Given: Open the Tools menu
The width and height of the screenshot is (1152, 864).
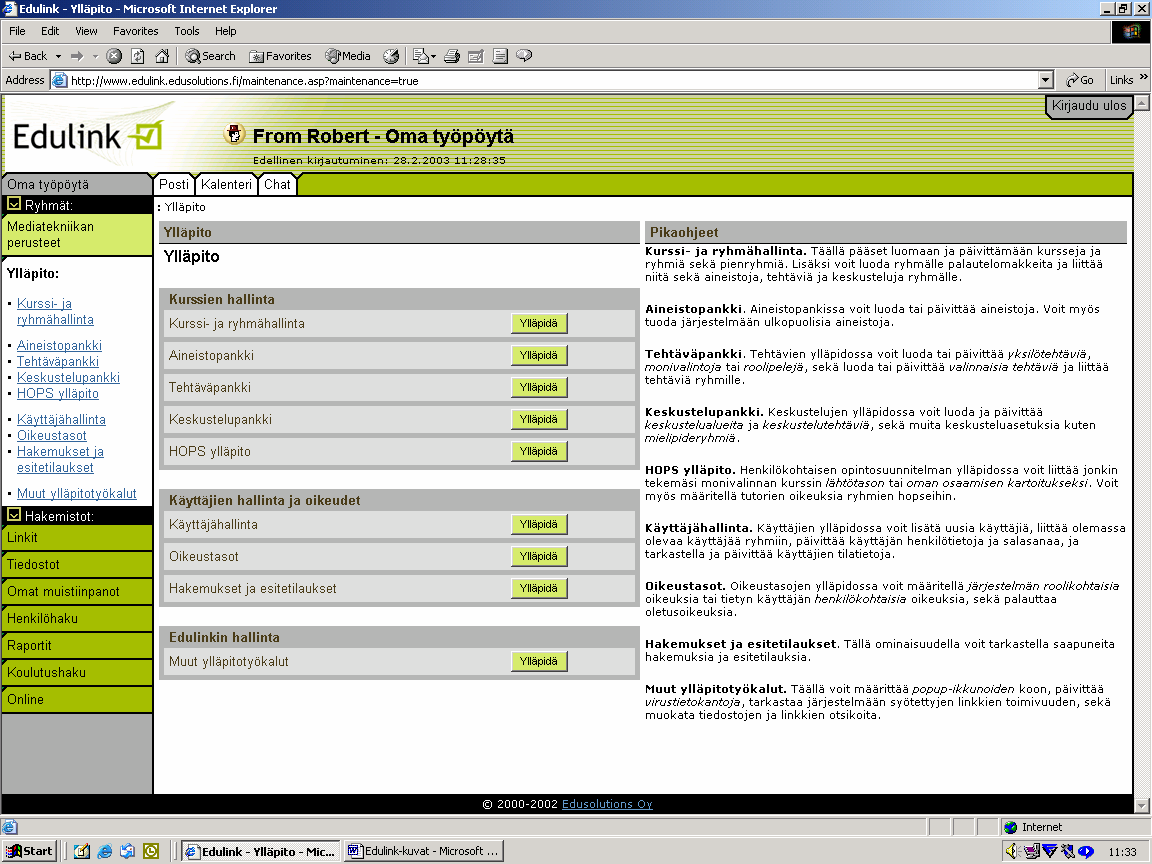Looking at the screenshot, I should pyautogui.click(x=187, y=31).
